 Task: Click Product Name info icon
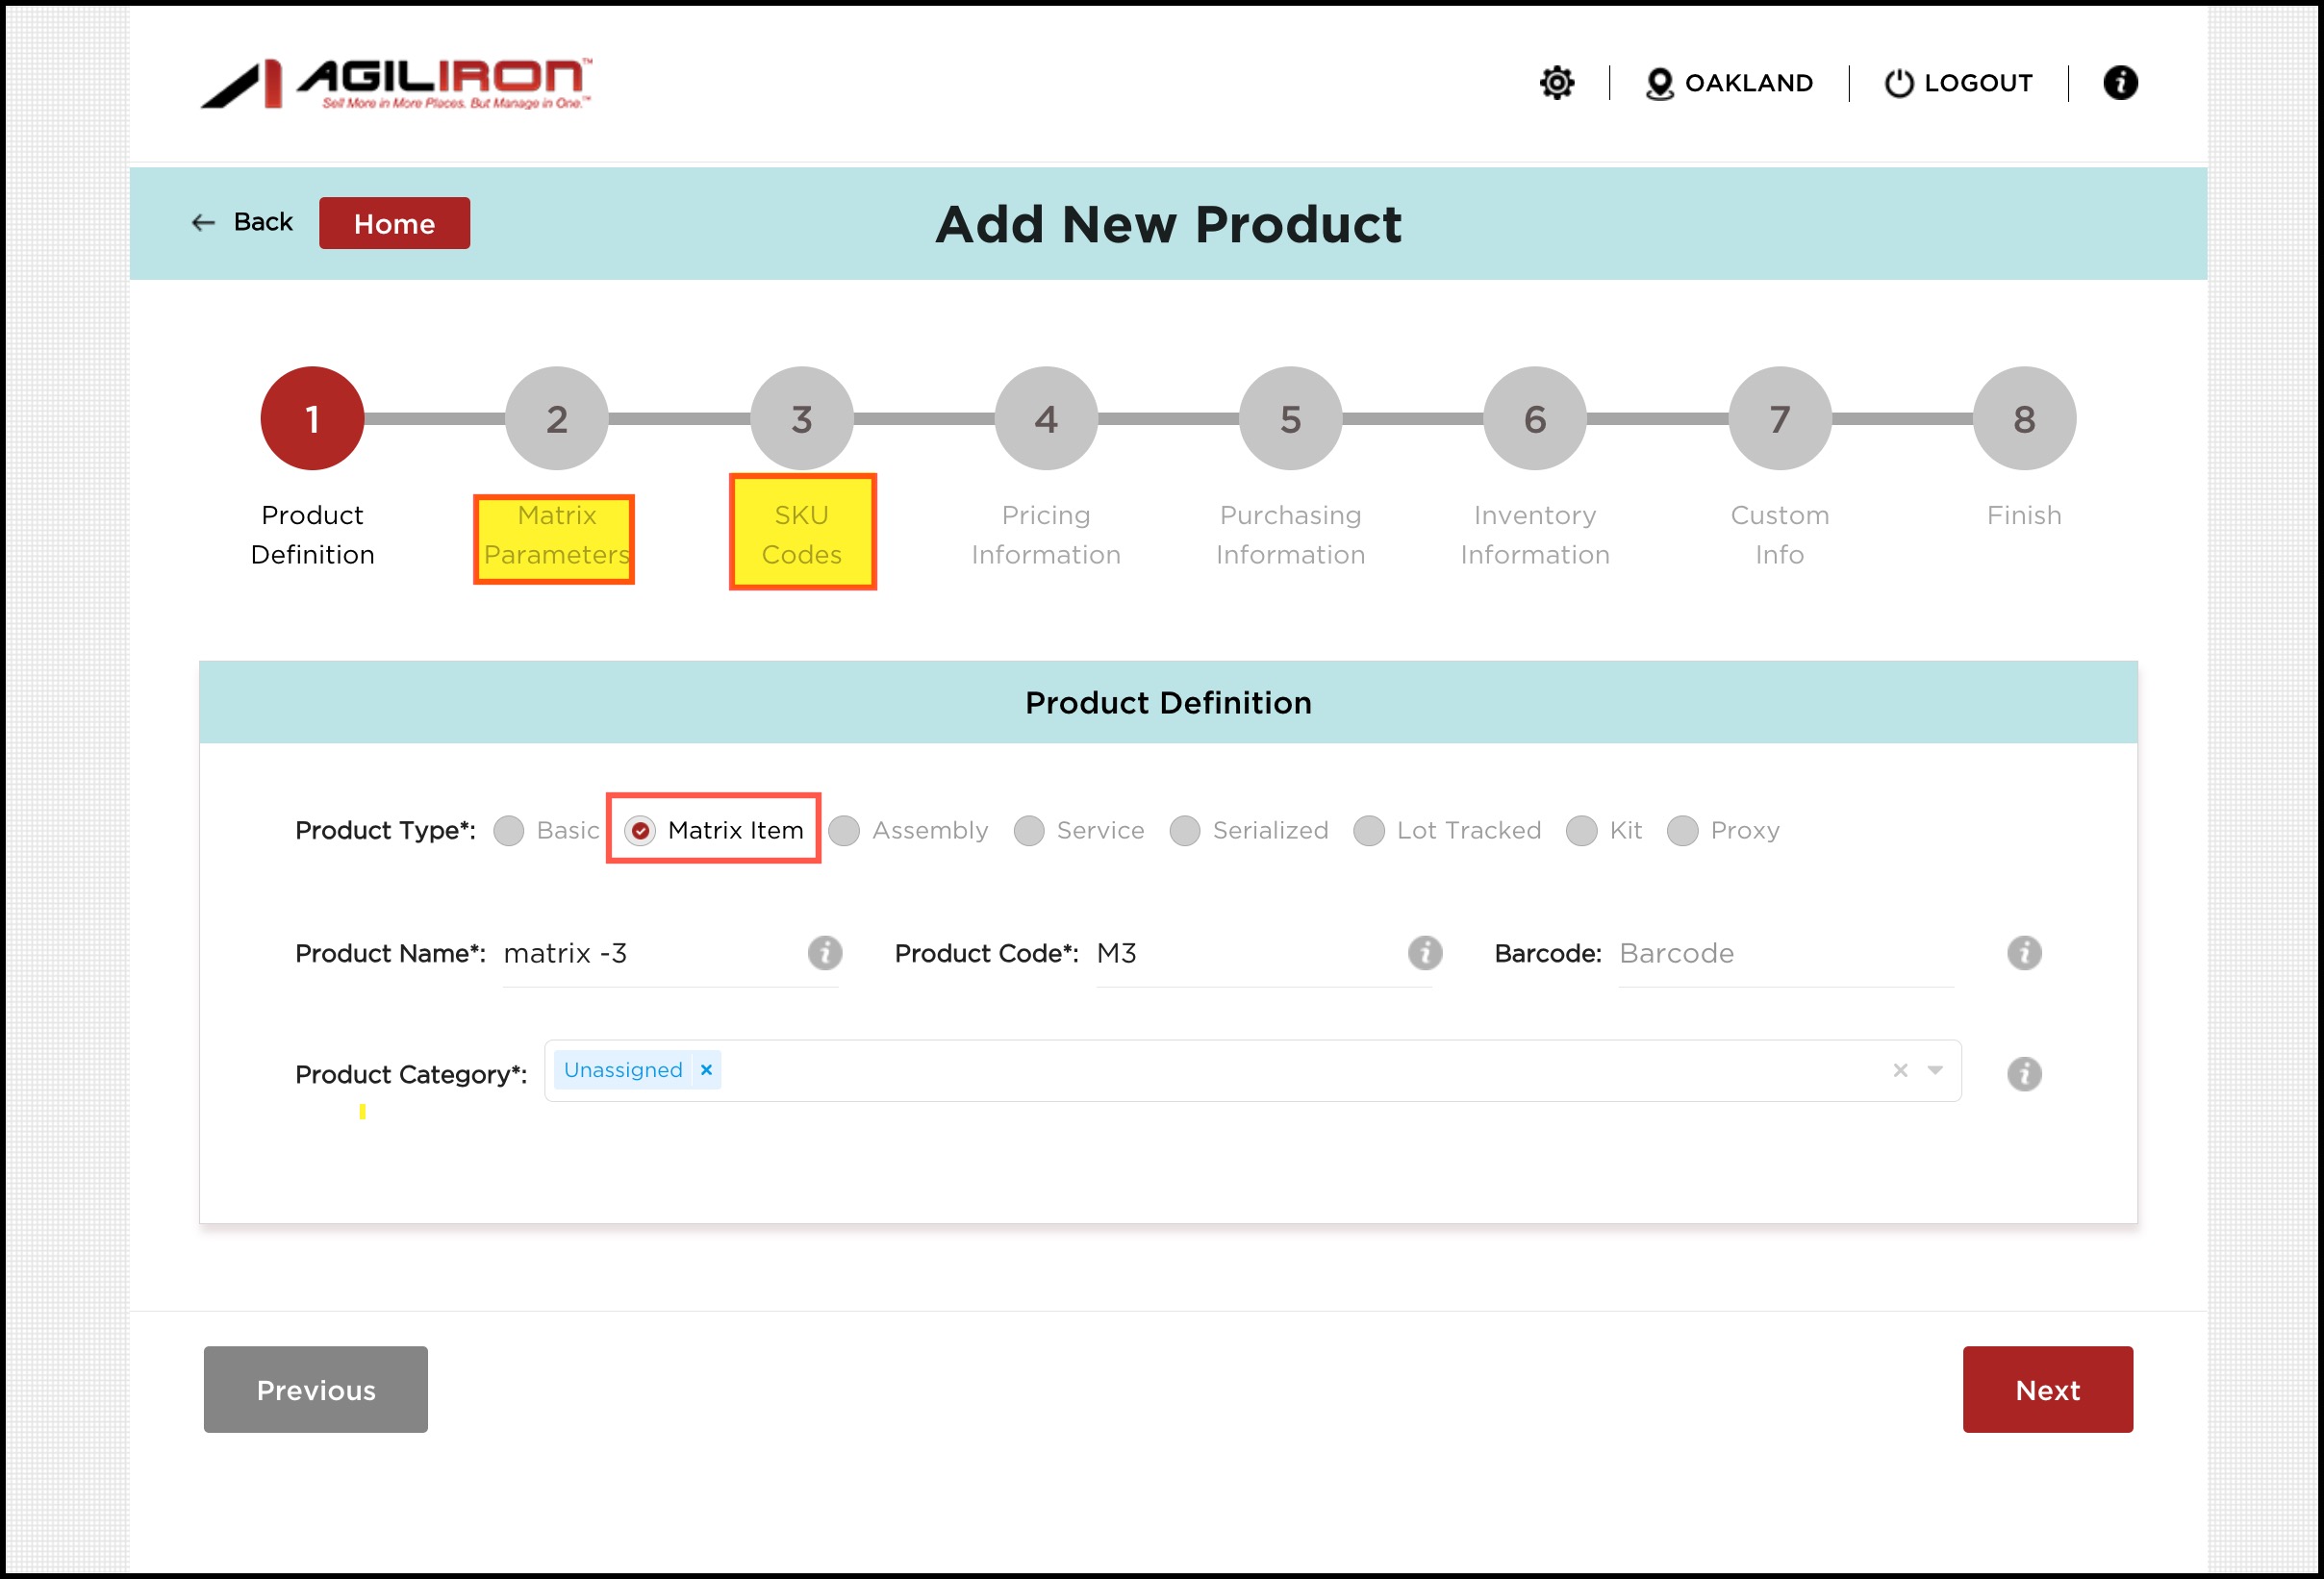(824, 952)
